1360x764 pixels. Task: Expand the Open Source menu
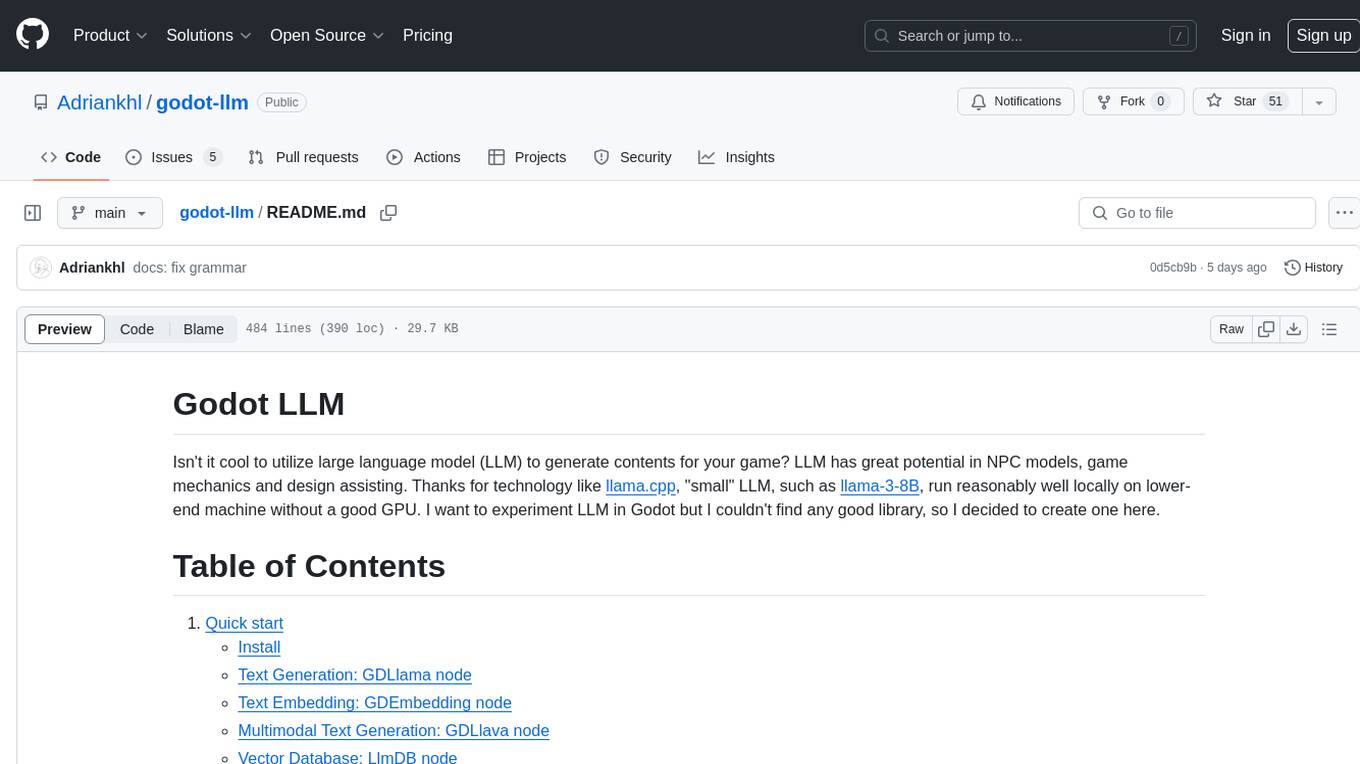coord(327,35)
